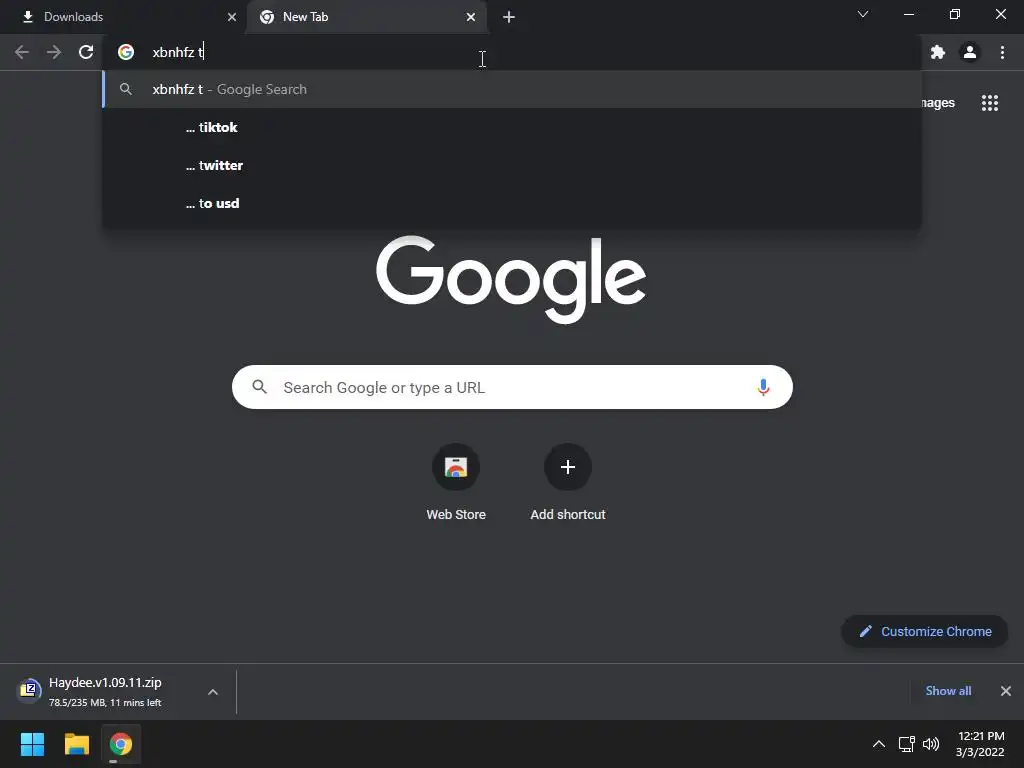Viewport: 1024px width, 768px height.
Task: Choose the '... to usd' suggestion
Action: click(x=512, y=203)
